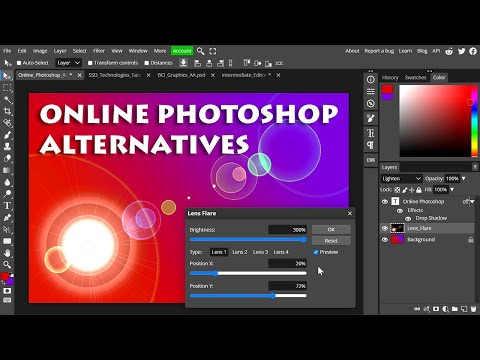The image size is (480, 360).
Task: Open the search magnifier in menu bar
Action: pos(200,51)
